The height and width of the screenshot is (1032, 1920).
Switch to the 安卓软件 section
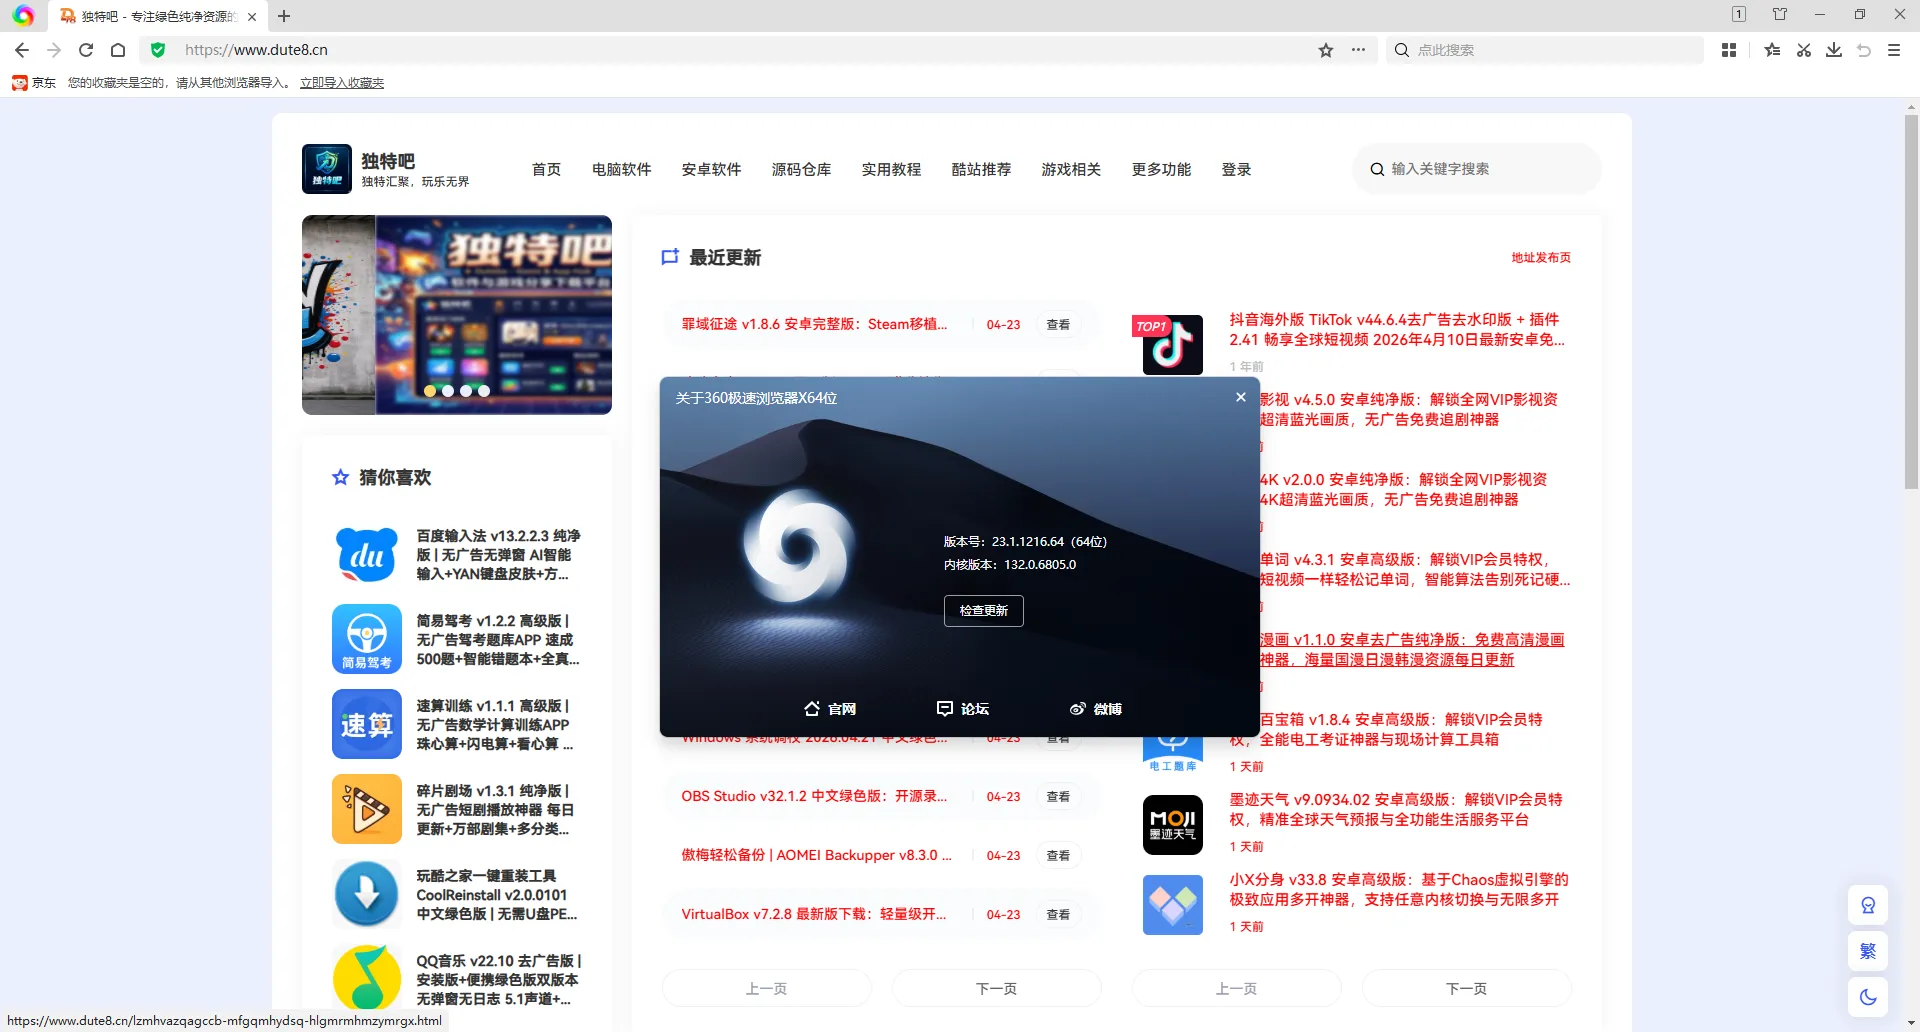(x=711, y=169)
